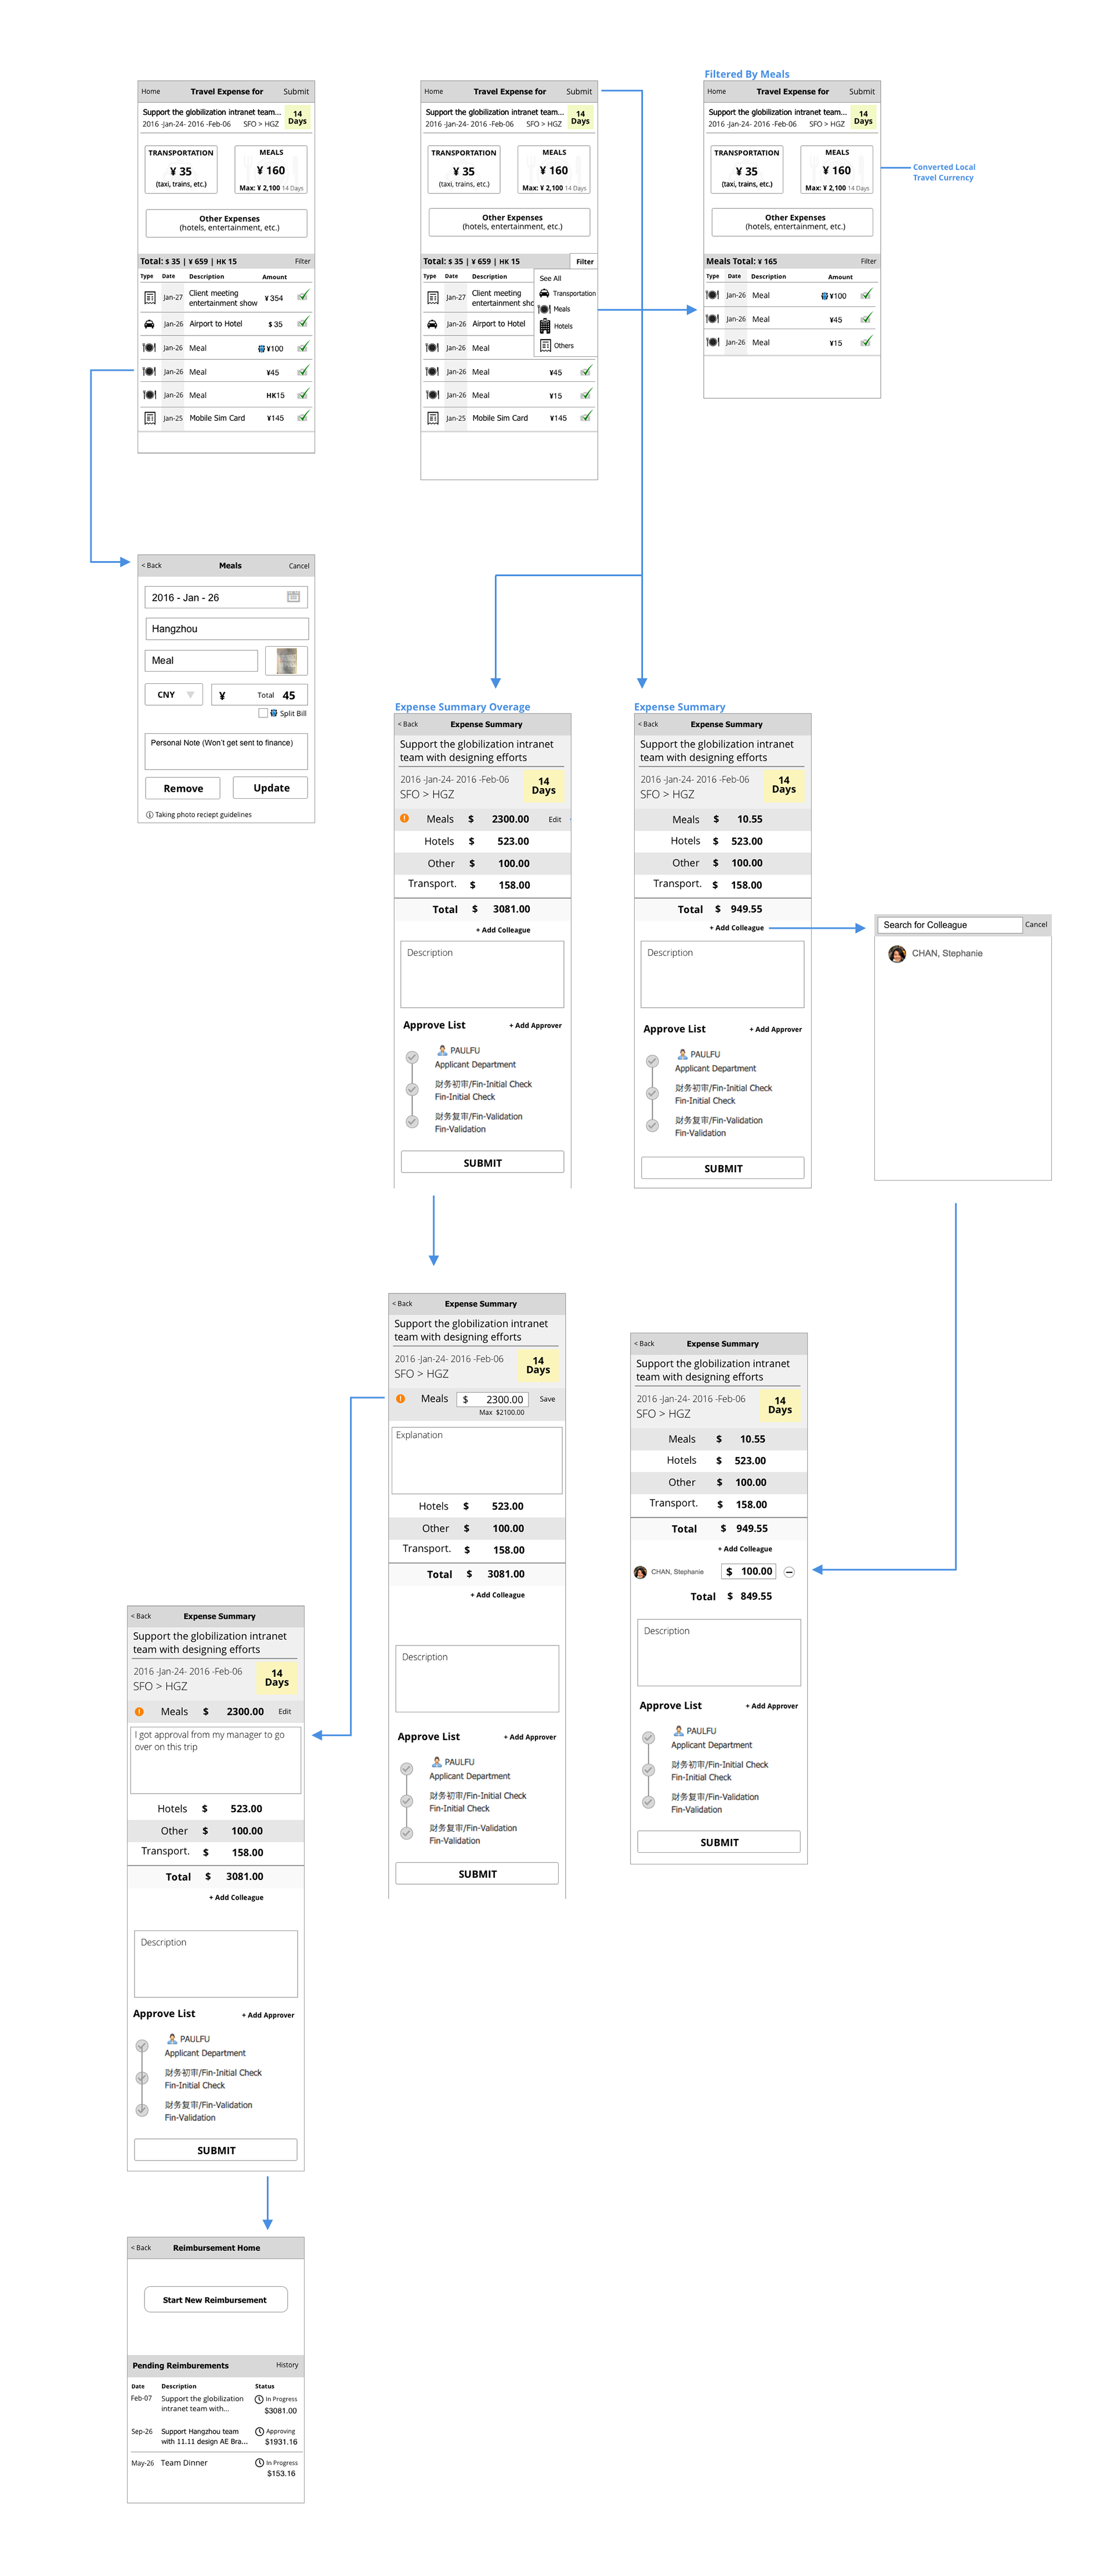
Task: Click the minus icon beside CHAN, Stephanie's $100.00
Action: tap(789, 1572)
